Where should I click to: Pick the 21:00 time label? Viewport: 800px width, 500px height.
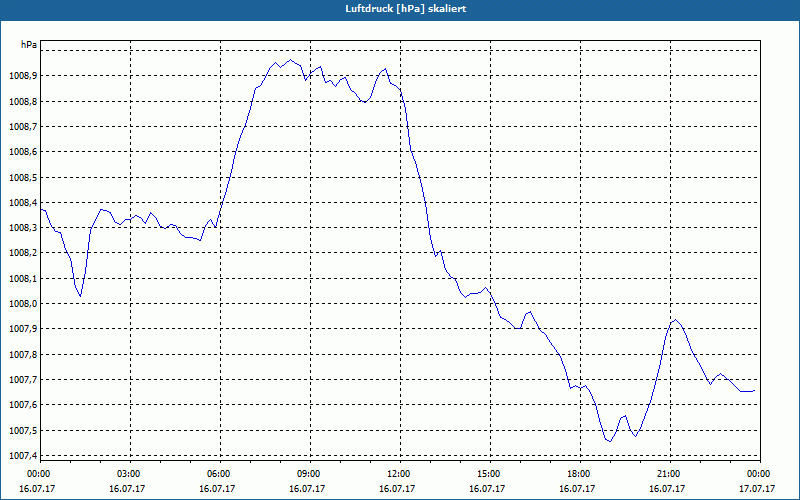669,474
